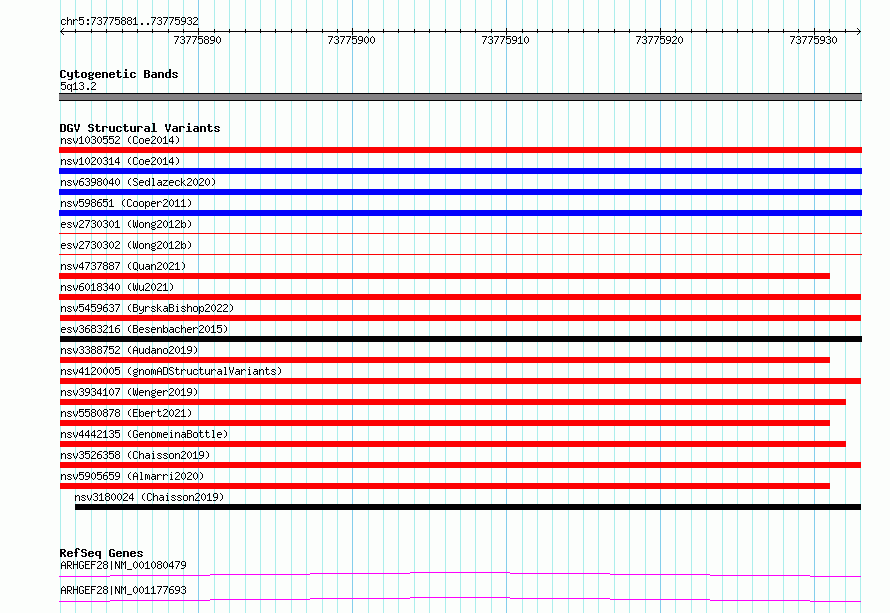Click the red bar of nsv5459637
Image resolution: width=890 pixels, height=613 pixels.
click(x=460, y=318)
